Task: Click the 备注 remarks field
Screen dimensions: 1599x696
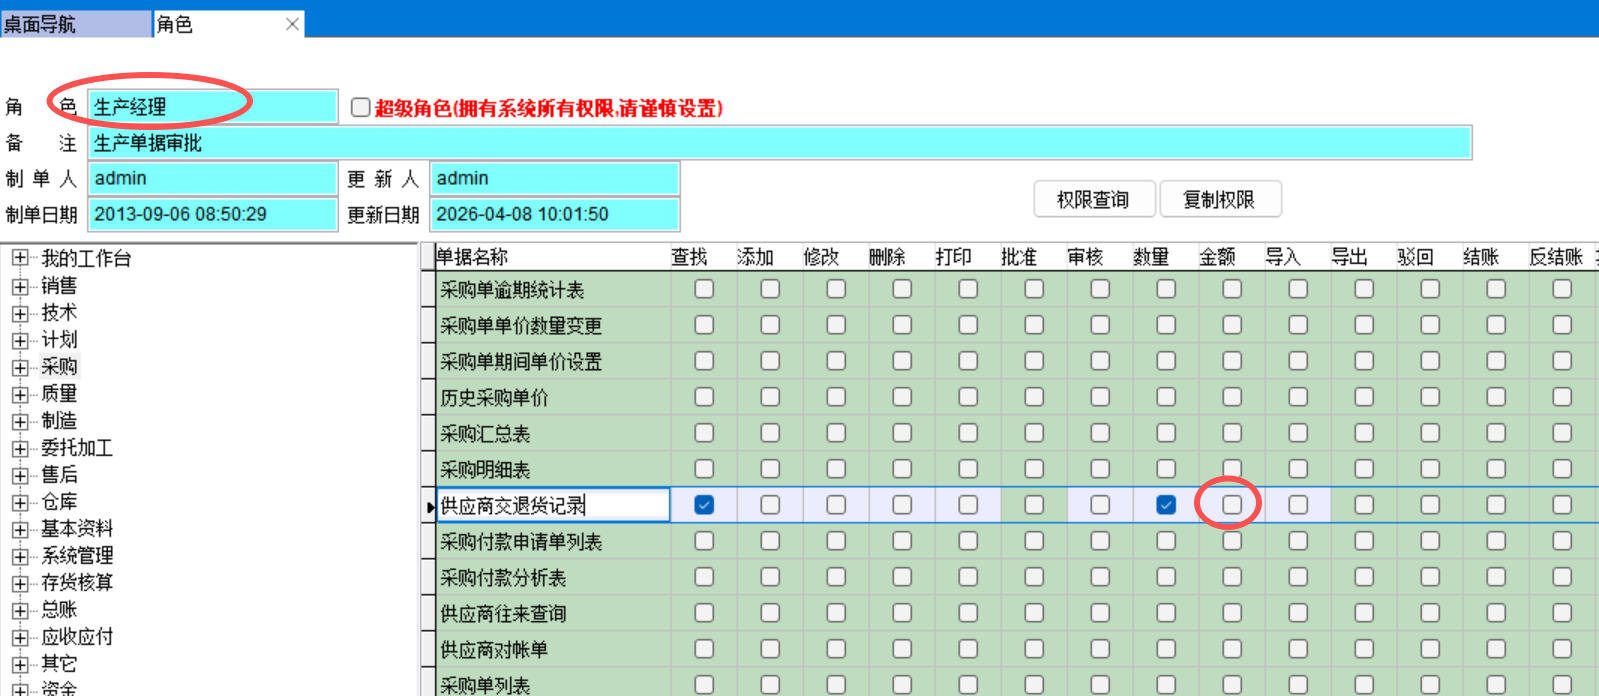Action: click(780, 143)
